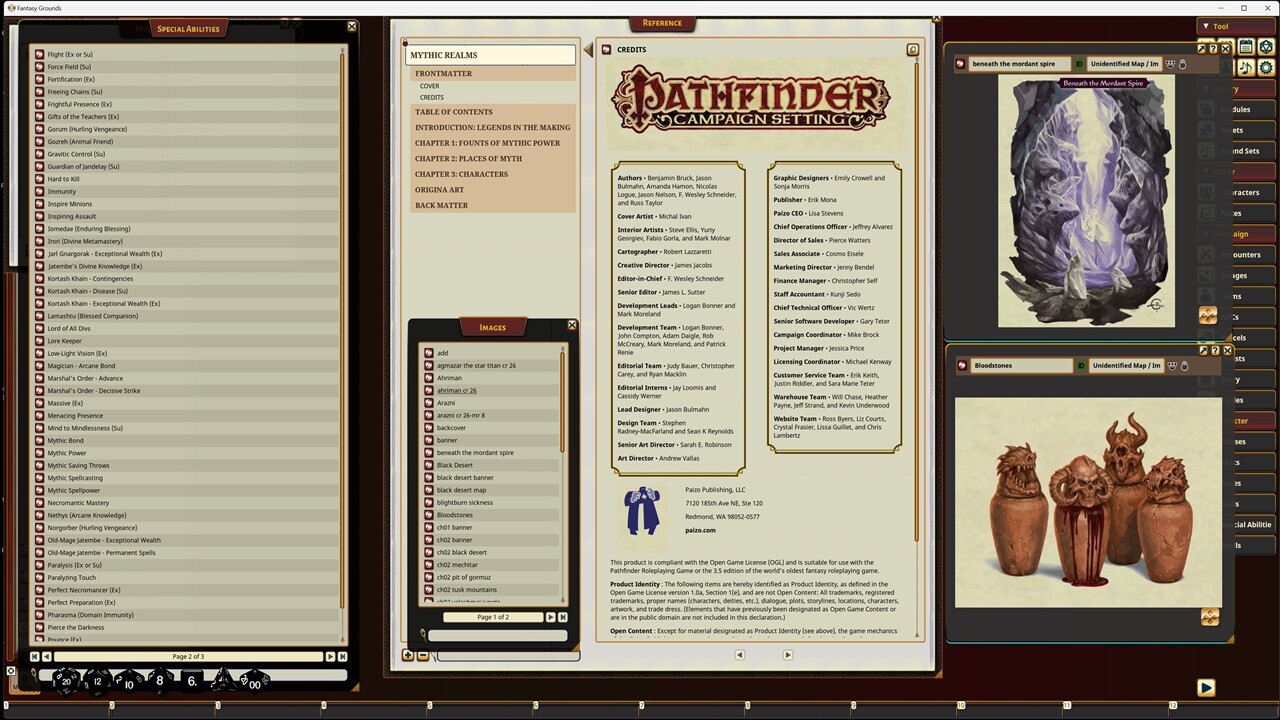The width and height of the screenshot is (1280, 720).
Task: Toggle ID status on beneath the mordant spire
Action: click(1080, 64)
